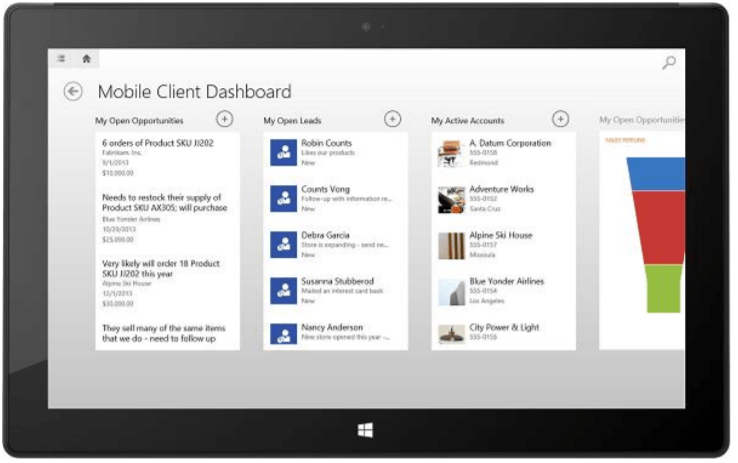Add new account with plus icon
The height and width of the screenshot is (463, 738).
(x=560, y=119)
